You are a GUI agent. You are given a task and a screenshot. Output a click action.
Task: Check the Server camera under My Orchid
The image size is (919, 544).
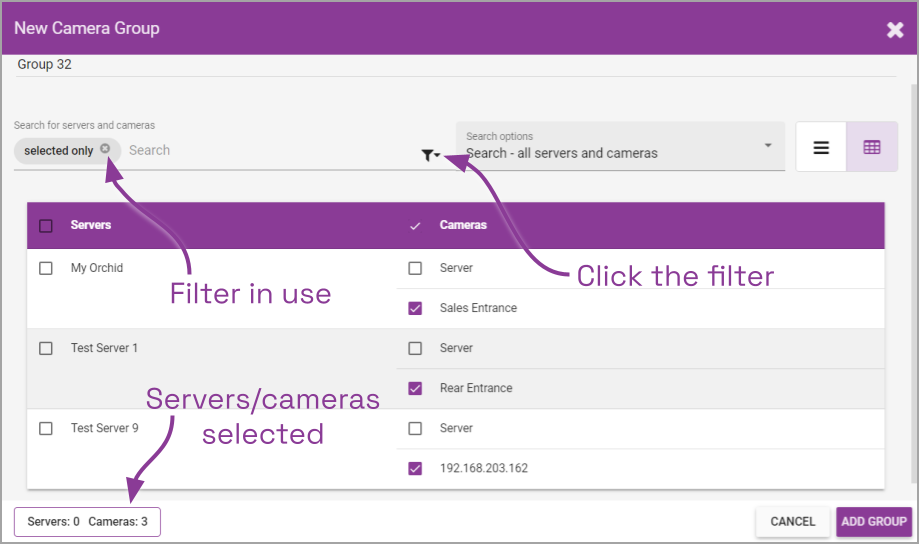(416, 269)
